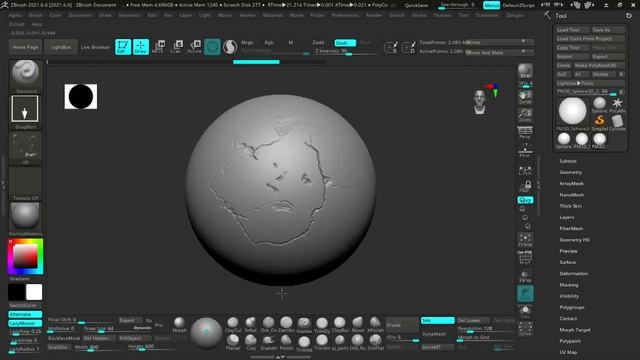Click the Frame mesh icon
Image resolution: width=640 pixels, height=360 pixels.
pos(525,240)
